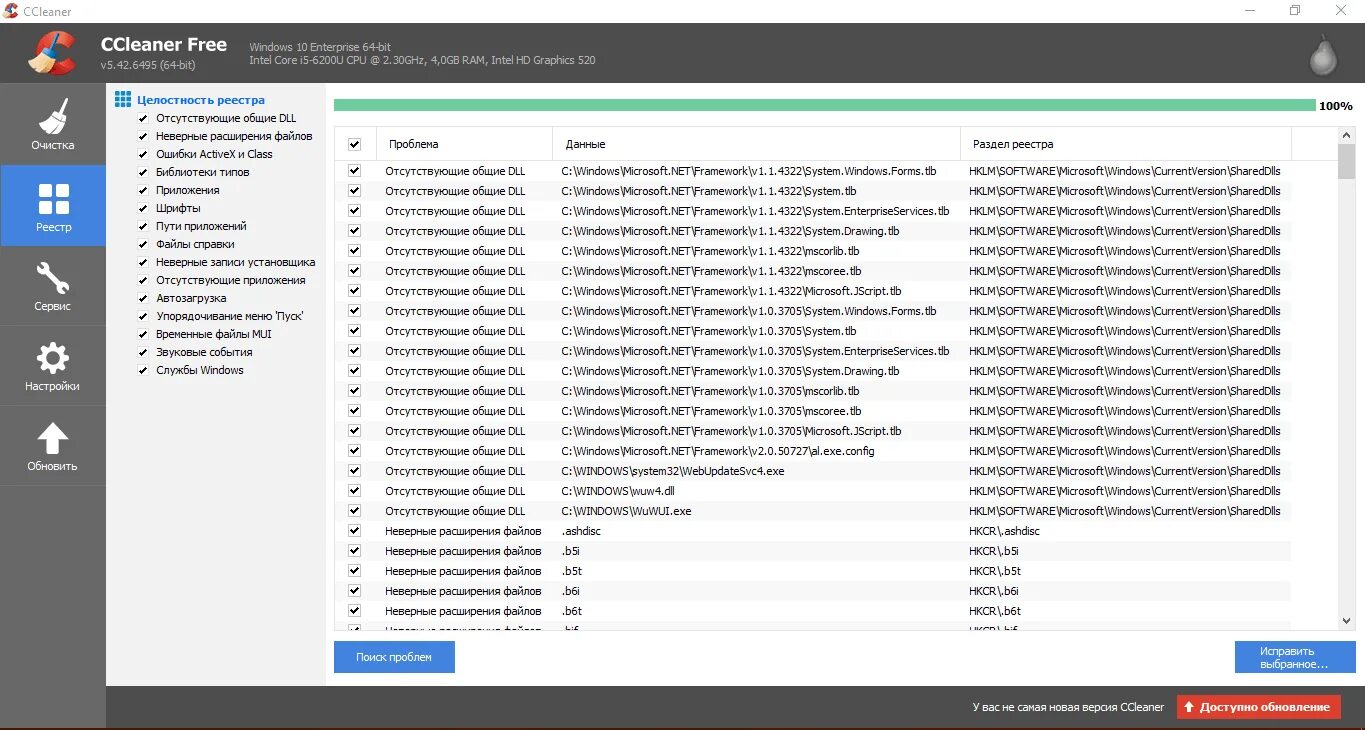The height and width of the screenshot is (730, 1365).
Task: Uncheck the .b6t extension row
Action: [354, 611]
